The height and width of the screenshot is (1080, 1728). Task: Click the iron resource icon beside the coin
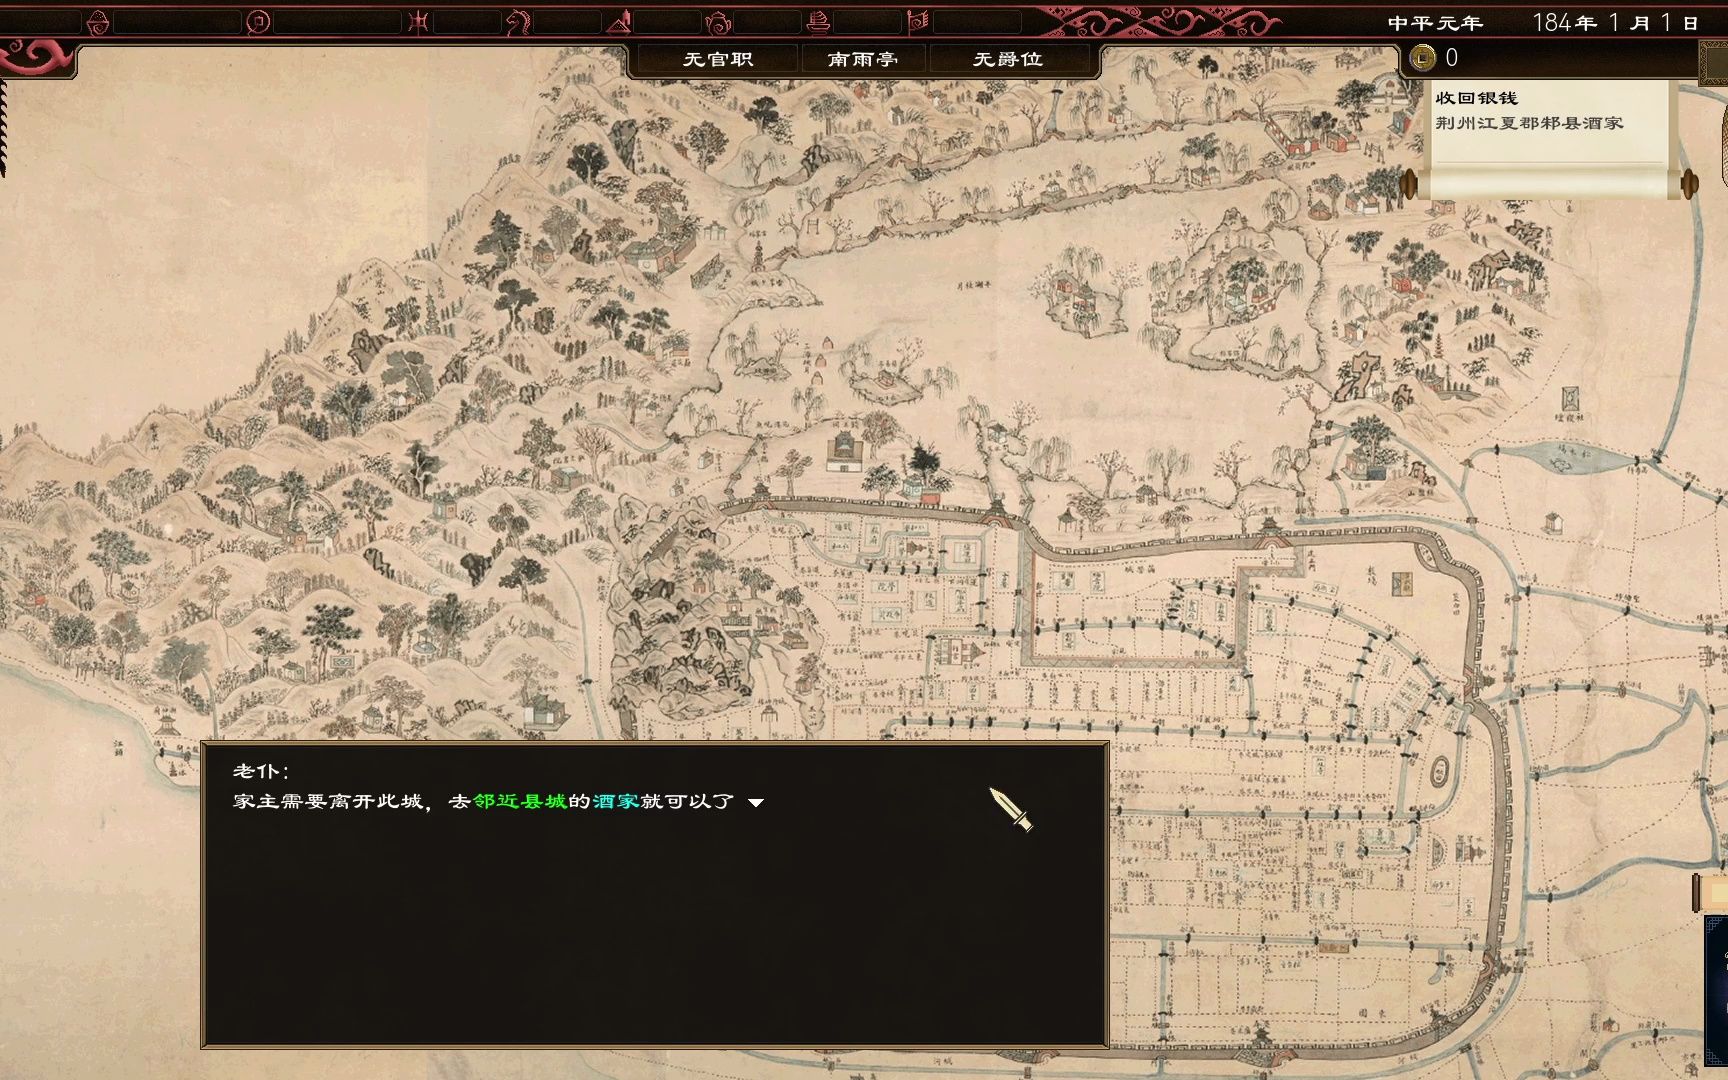coord(418,22)
